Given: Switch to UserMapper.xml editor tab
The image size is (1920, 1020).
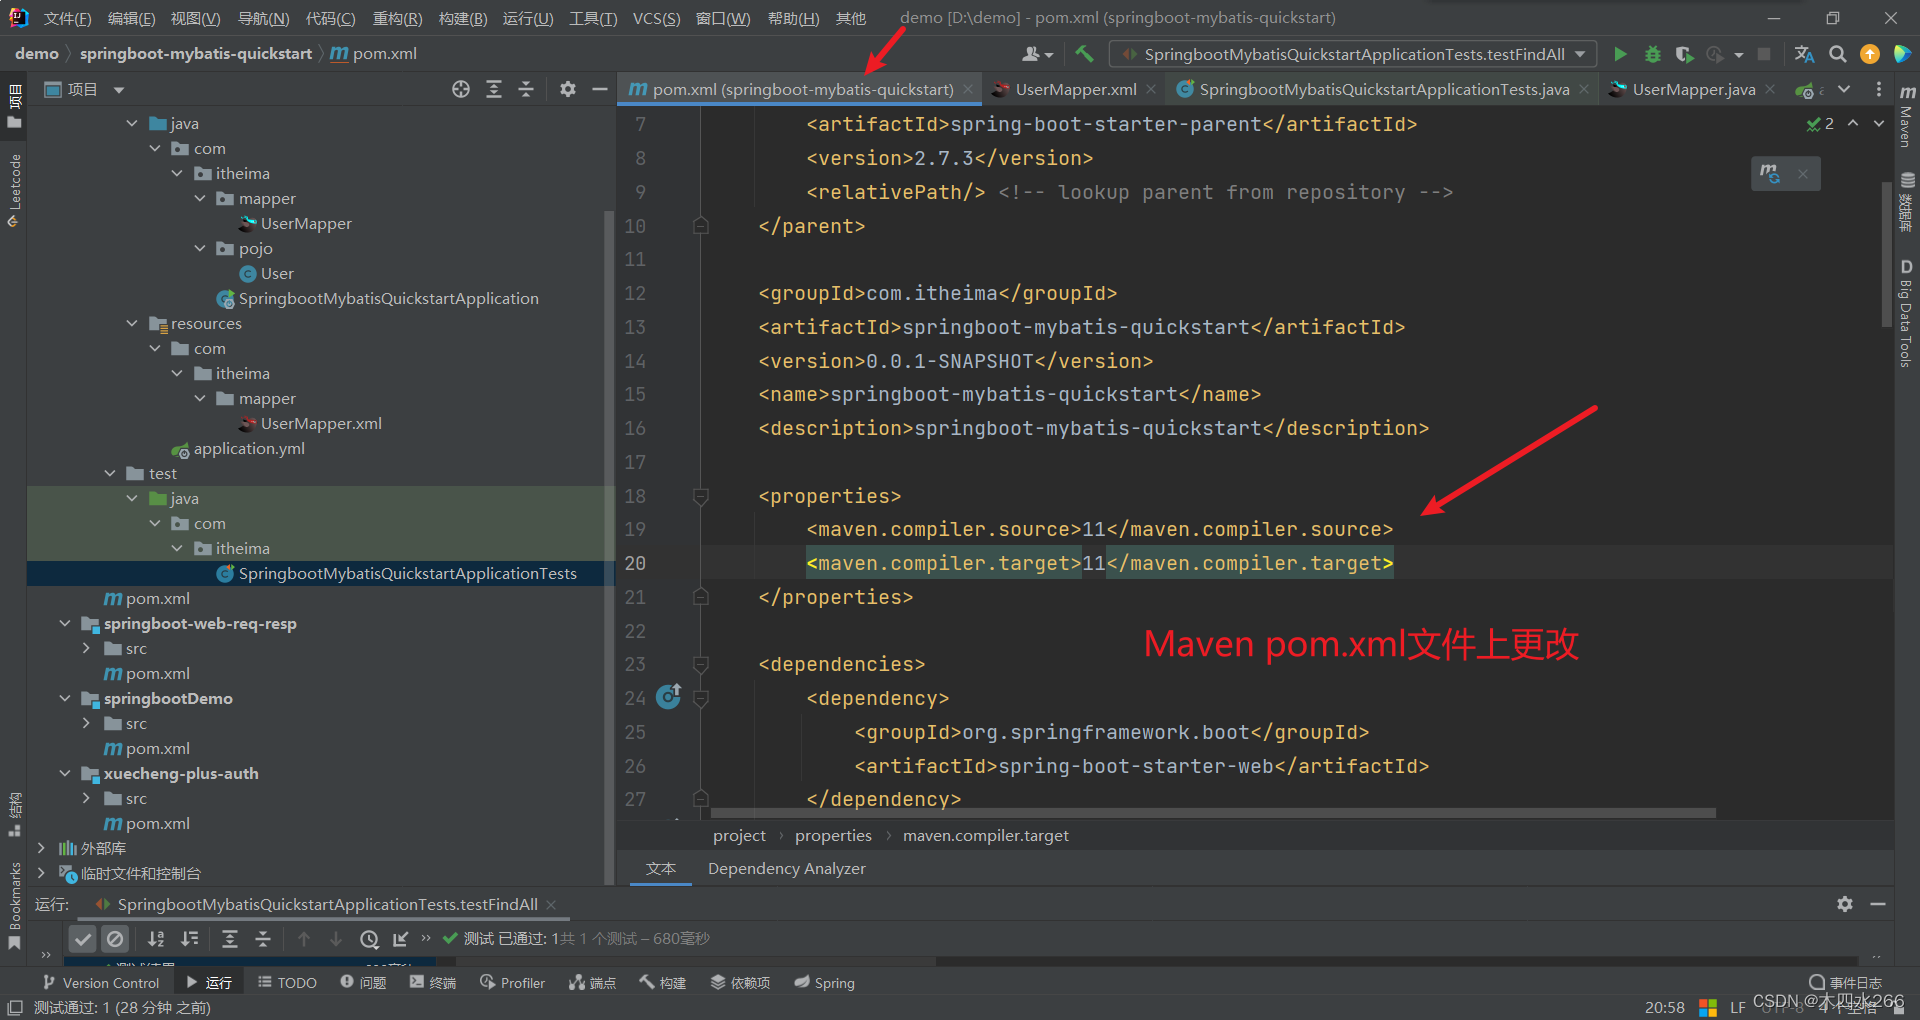Looking at the screenshot, I should point(1076,89).
